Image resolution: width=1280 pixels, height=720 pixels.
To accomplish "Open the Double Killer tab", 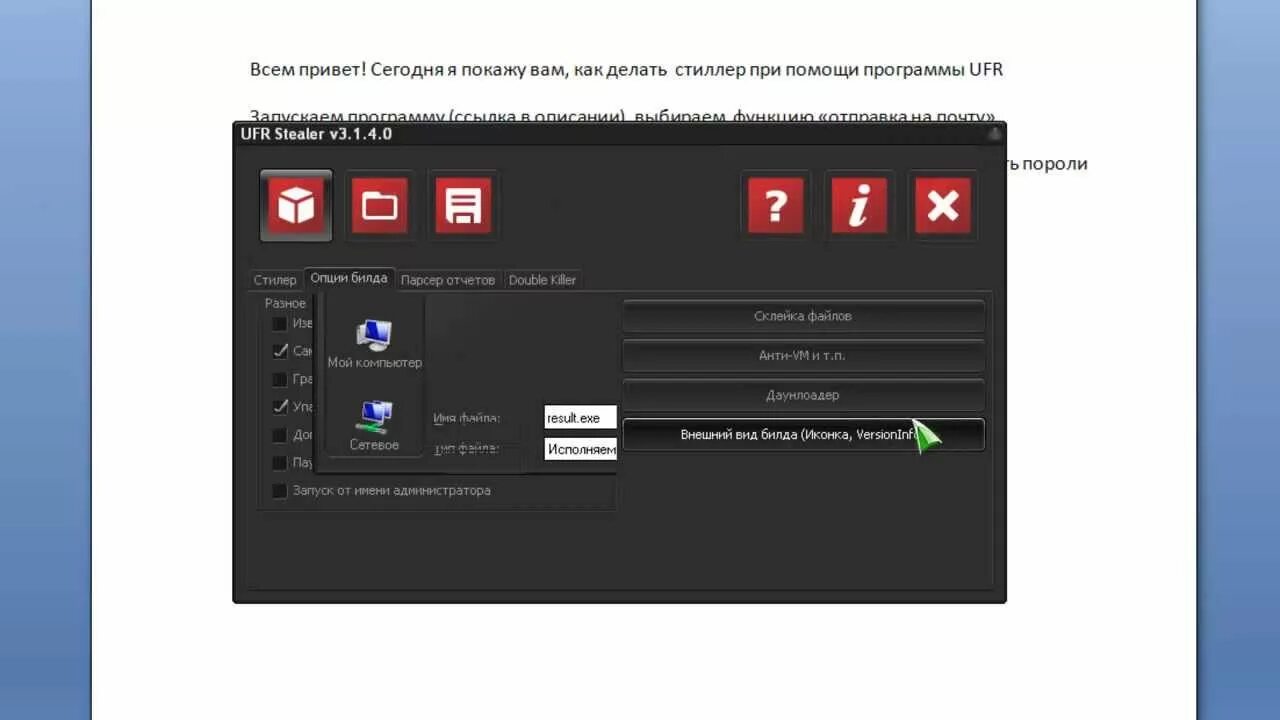I will point(542,280).
